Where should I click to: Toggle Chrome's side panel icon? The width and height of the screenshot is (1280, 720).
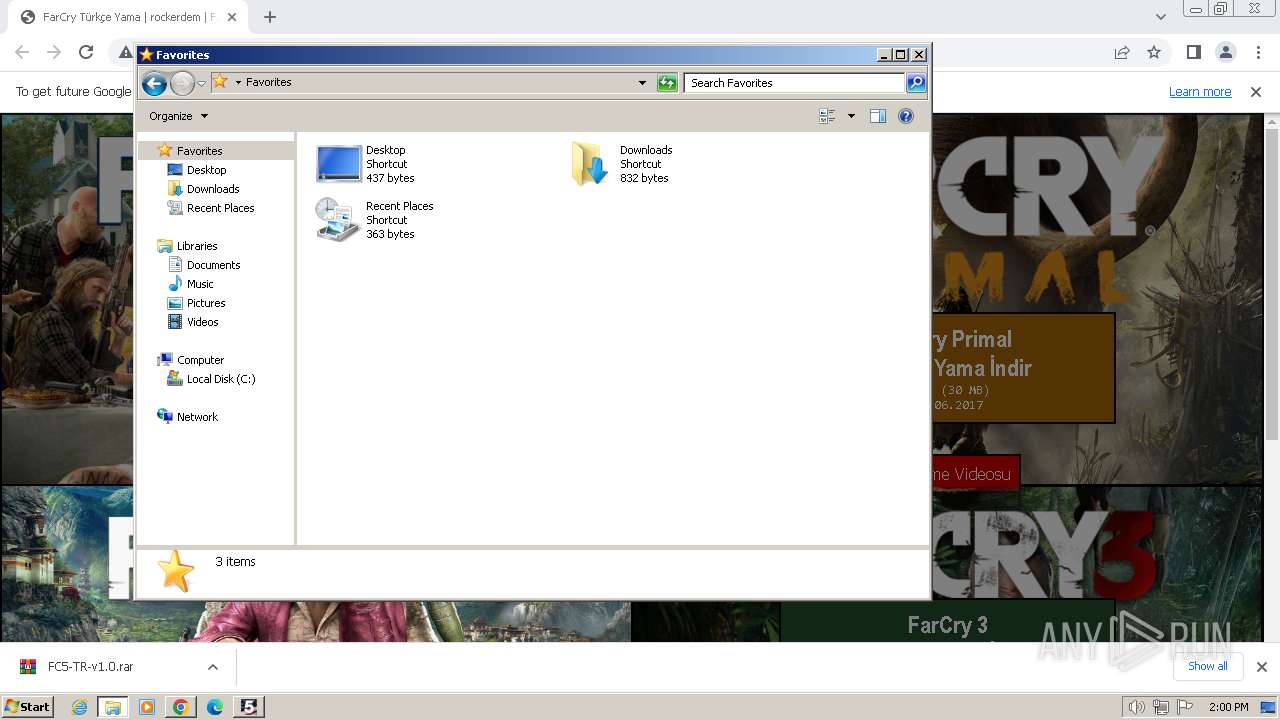pos(1193,52)
